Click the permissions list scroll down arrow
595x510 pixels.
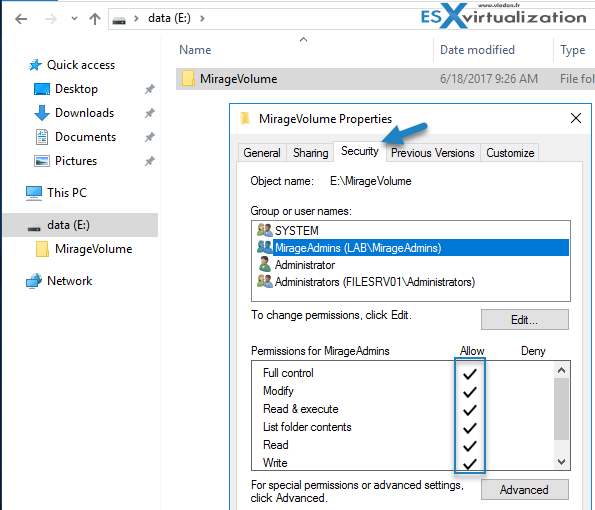click(562, 462)
